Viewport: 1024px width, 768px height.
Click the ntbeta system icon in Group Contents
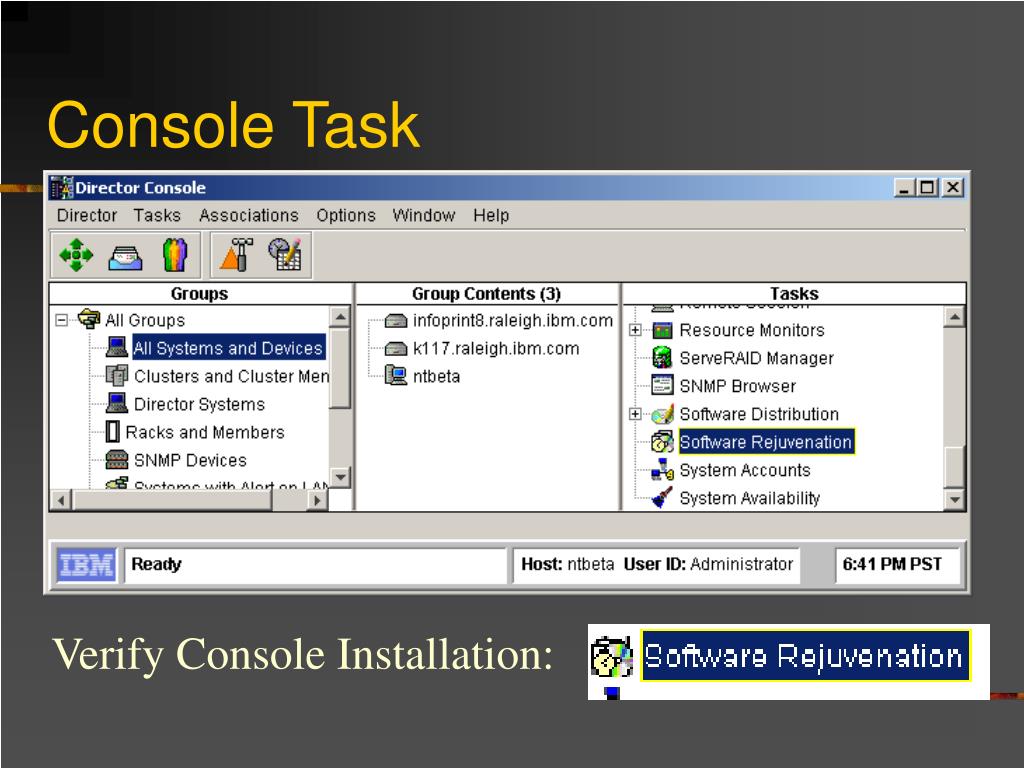pos(396,376)
